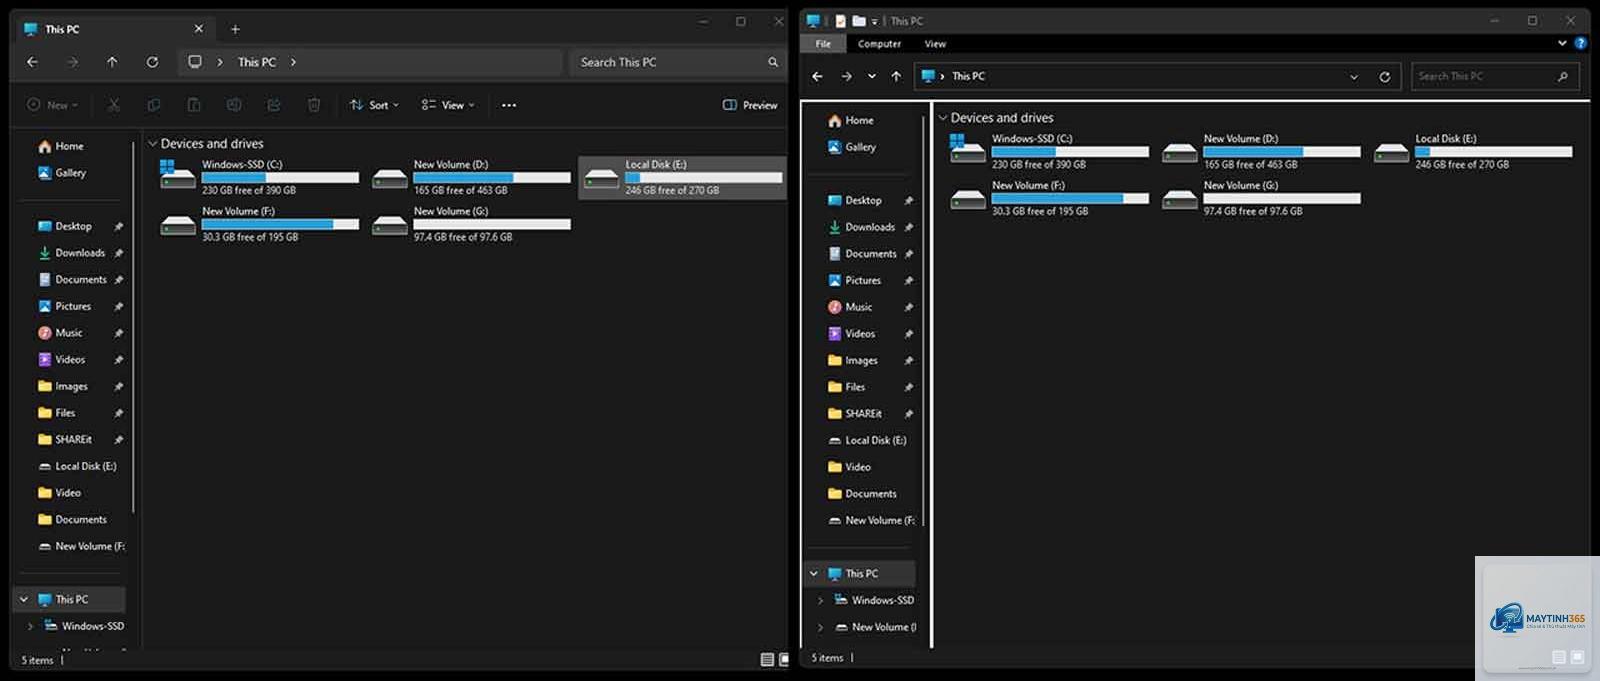
Task: Select New Volume (D:) in right window
Action: pyautogui.click(x=1262, y=151)
